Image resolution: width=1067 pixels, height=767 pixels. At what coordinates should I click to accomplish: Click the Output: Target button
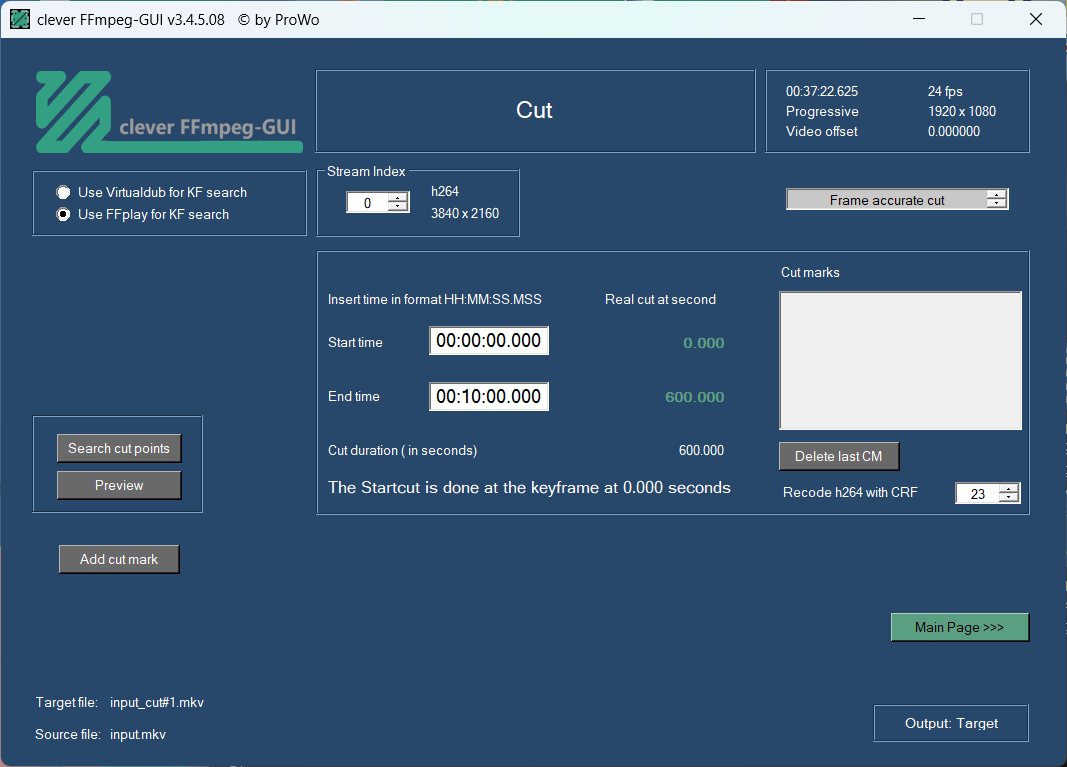point(951,723)
